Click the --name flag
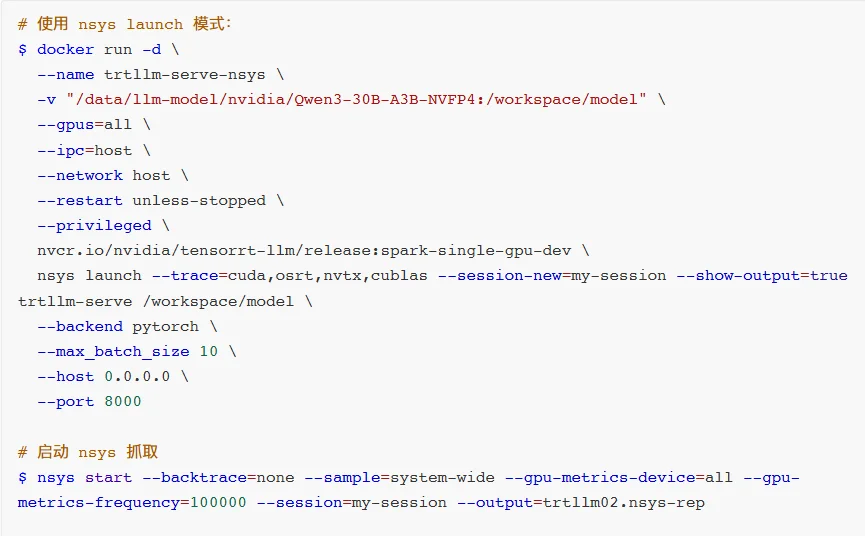The height and width of the screenshot is (536, 865). click(66, 74)
